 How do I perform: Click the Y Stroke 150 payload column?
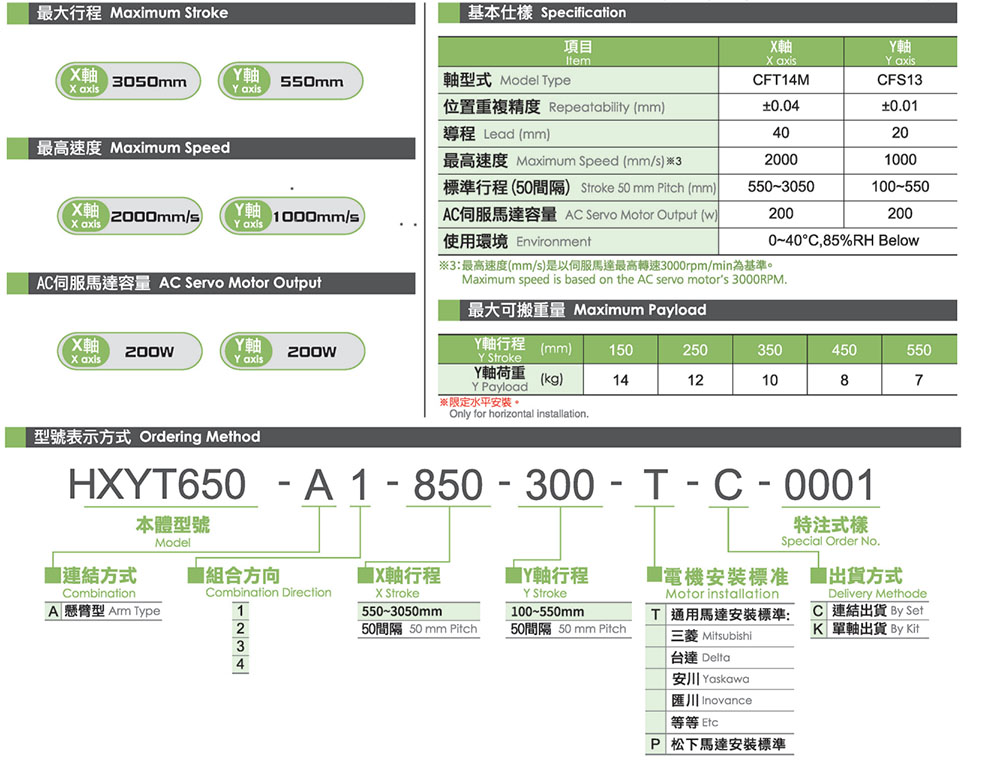tap(621, 350)
